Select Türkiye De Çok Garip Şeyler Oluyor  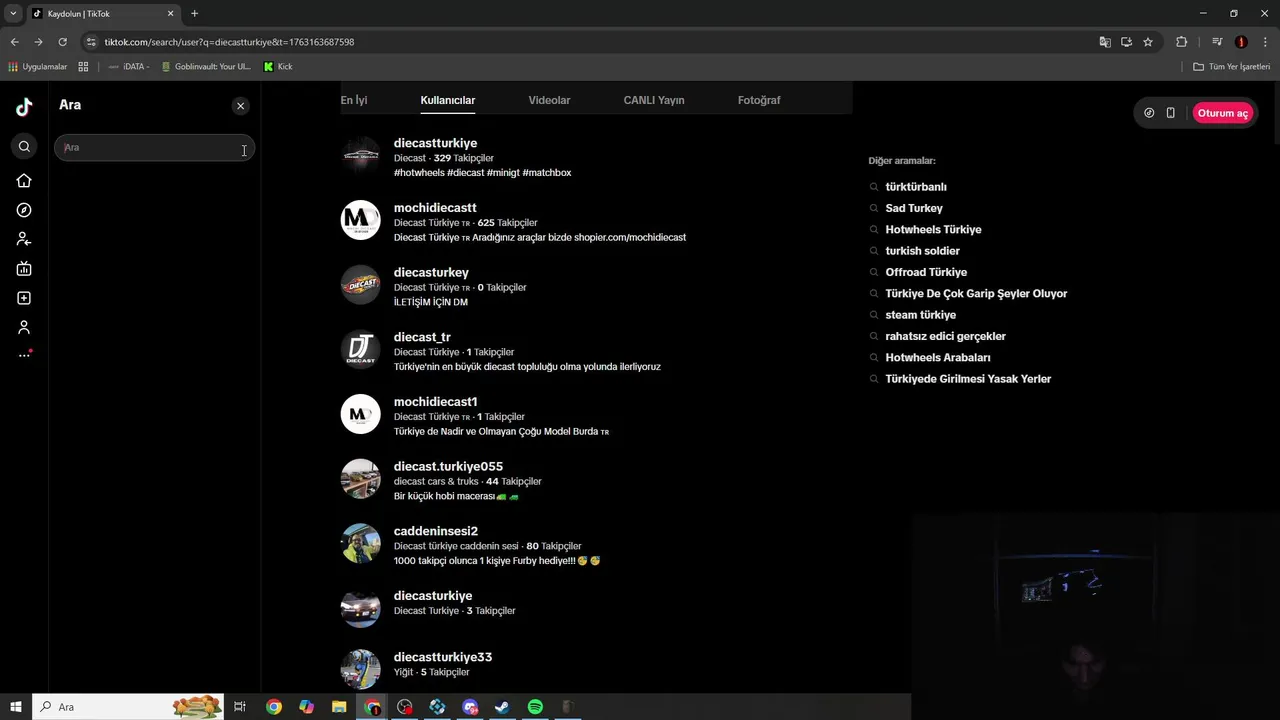[976, 293]
